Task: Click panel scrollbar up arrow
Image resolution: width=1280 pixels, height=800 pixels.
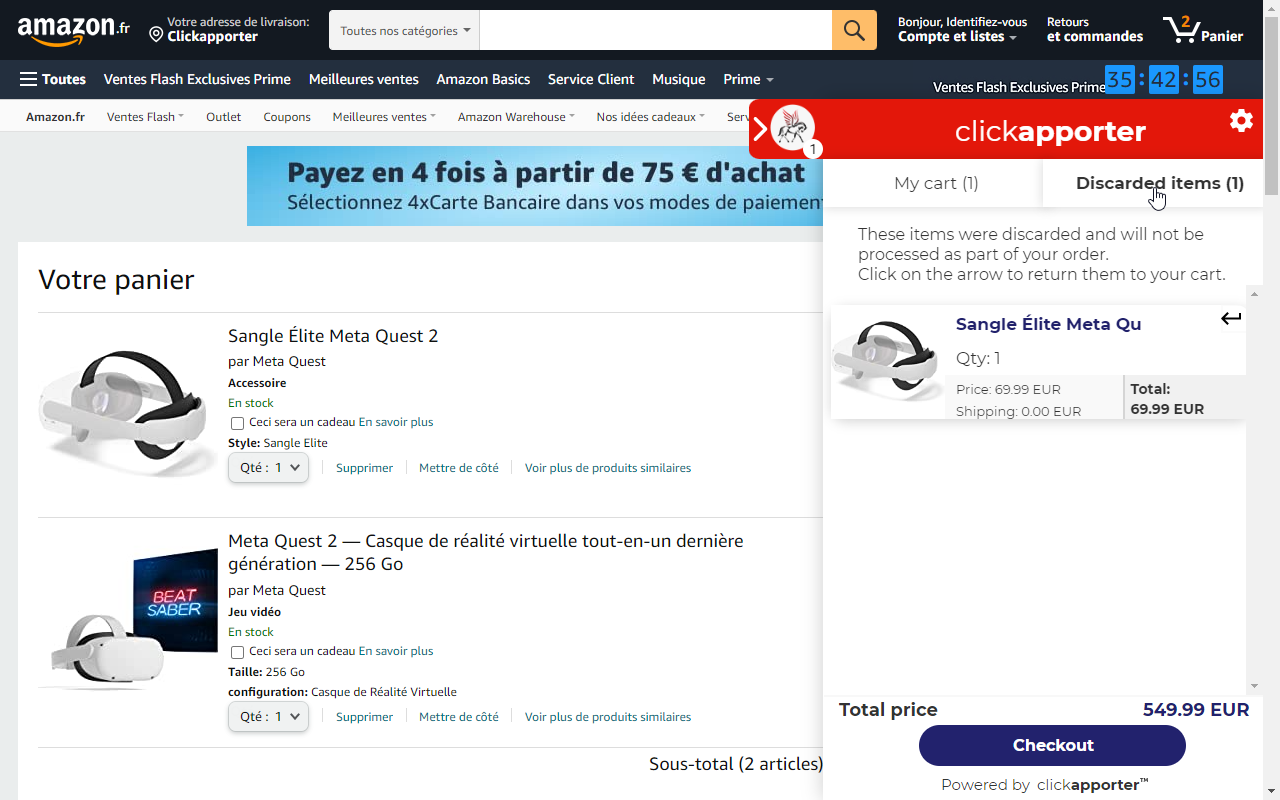Action: point(1255,293)
